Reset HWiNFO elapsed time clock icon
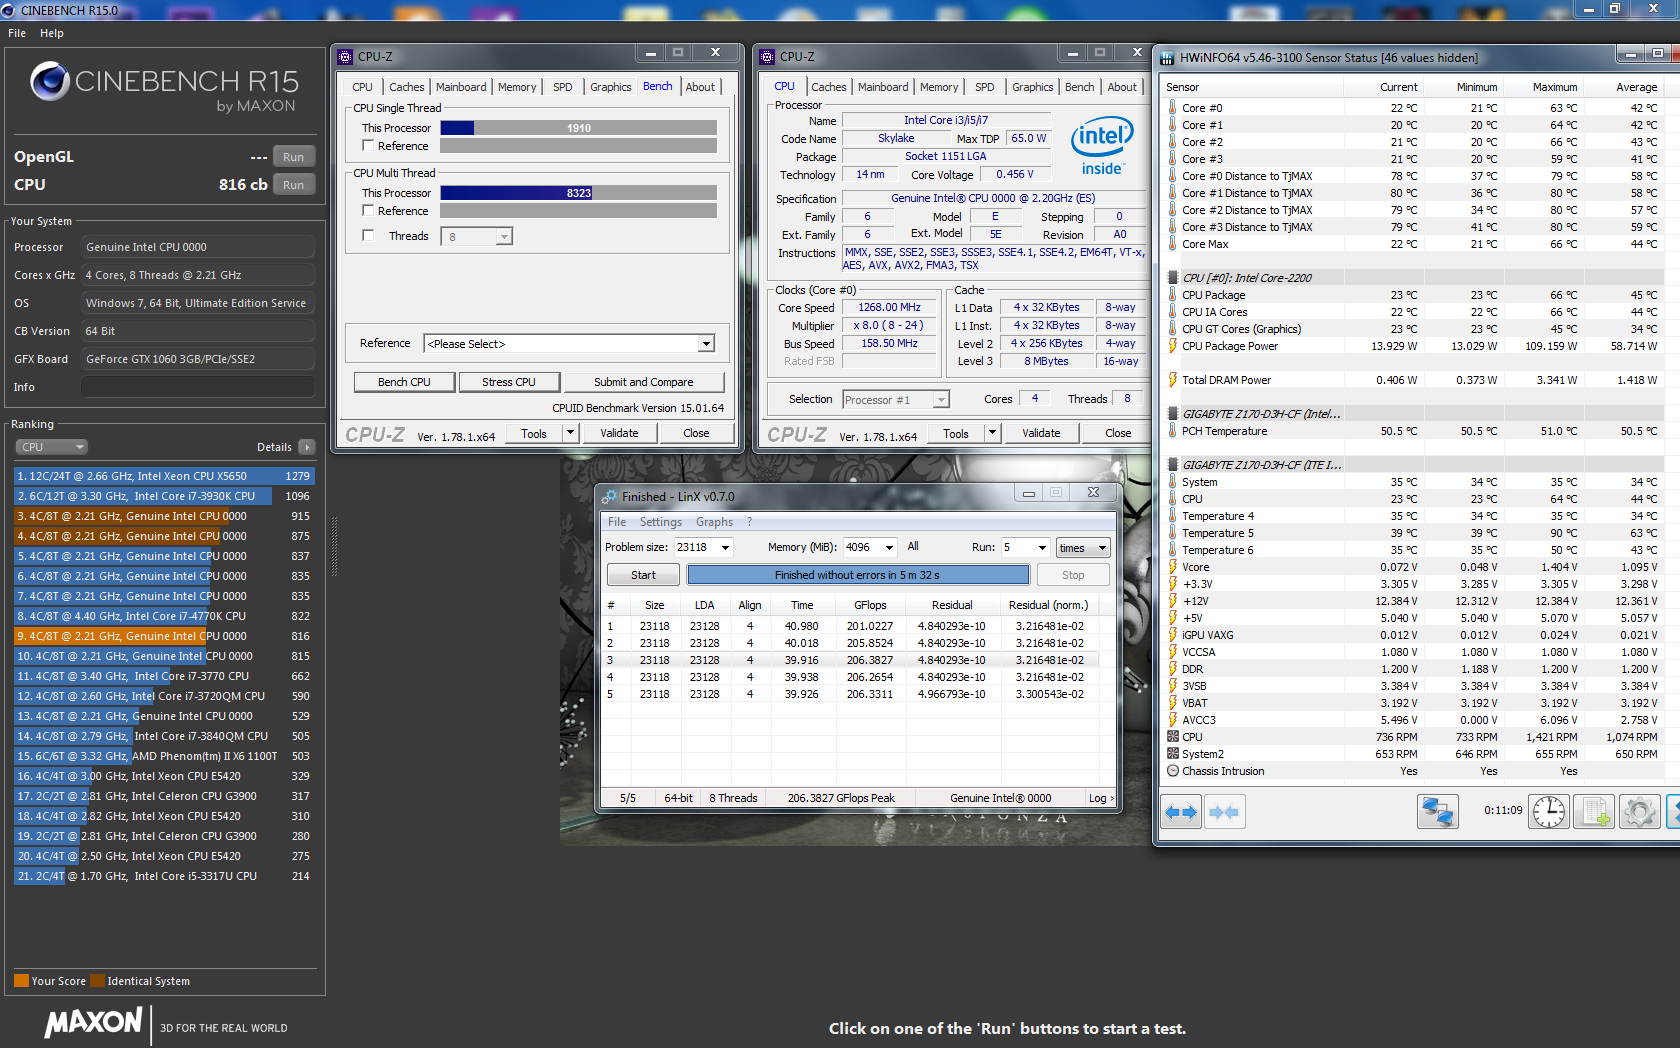This screenshot has width=1680, height=1048. click(1549, 812)
